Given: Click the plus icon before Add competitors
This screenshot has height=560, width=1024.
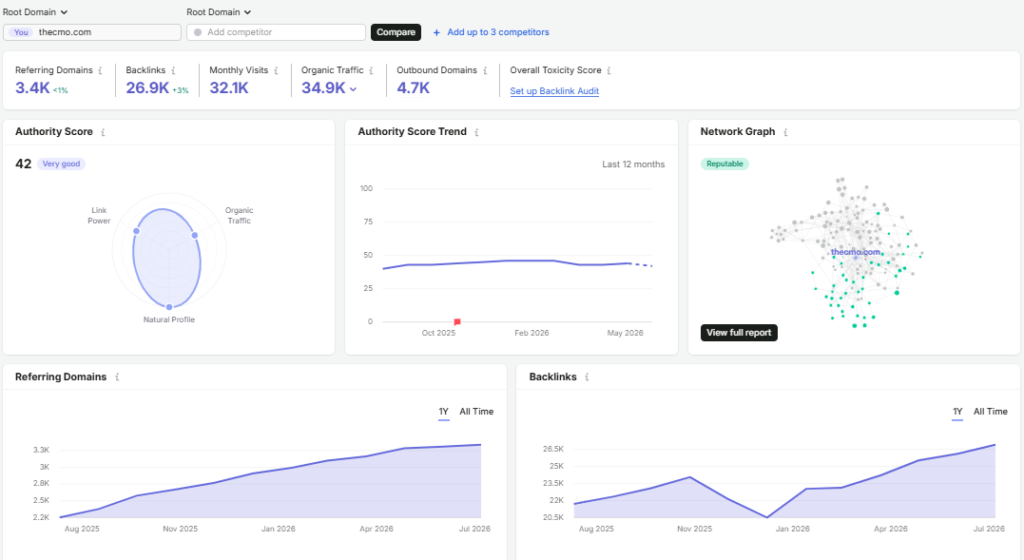Looking at the screenshot, I should [436, 32].
